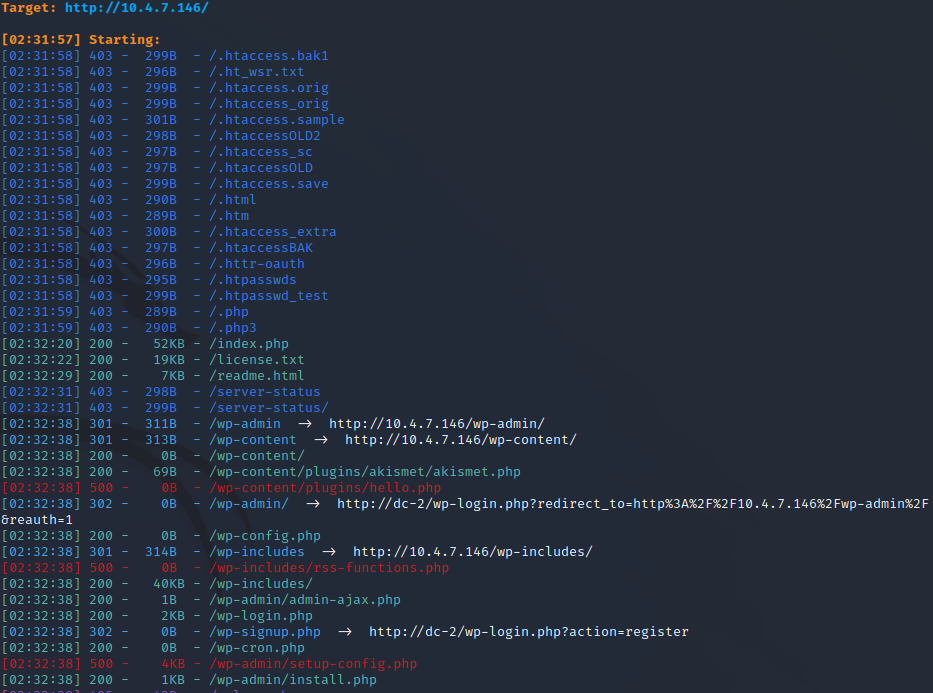Viewport: 933px width, 693px height.
Task: Open the http://10.4.7.146/wp-content/ redirect URL
Action: tap(461, 440)
